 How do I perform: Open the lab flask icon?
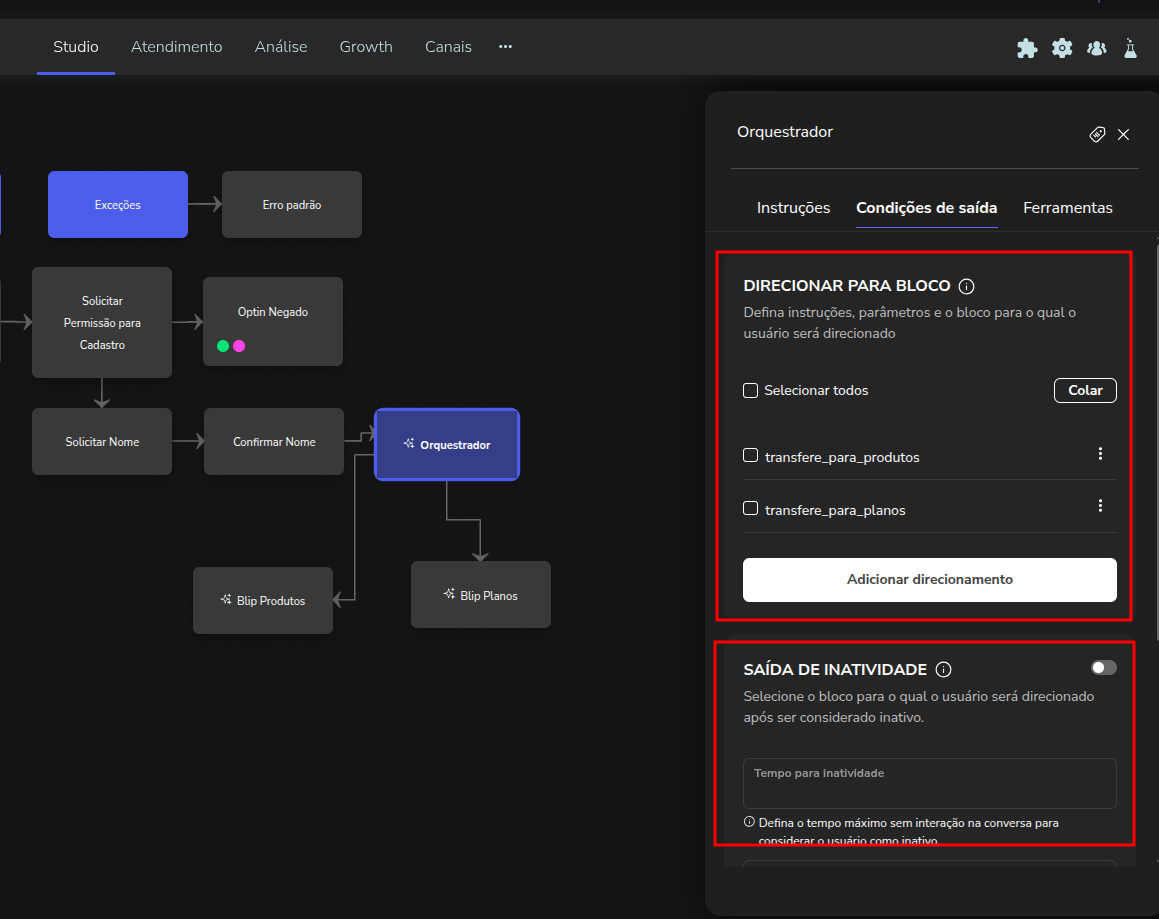tap(1131, 48)
